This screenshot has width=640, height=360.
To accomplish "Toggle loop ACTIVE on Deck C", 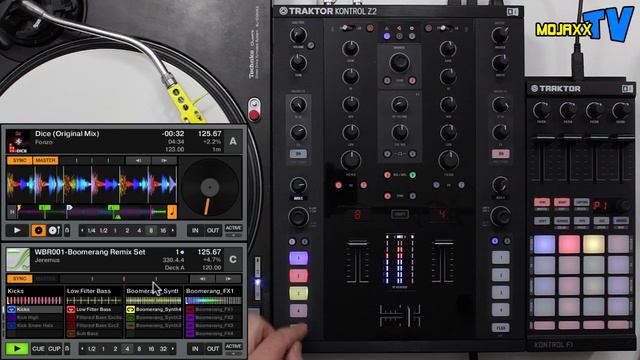I will point(233,346).
